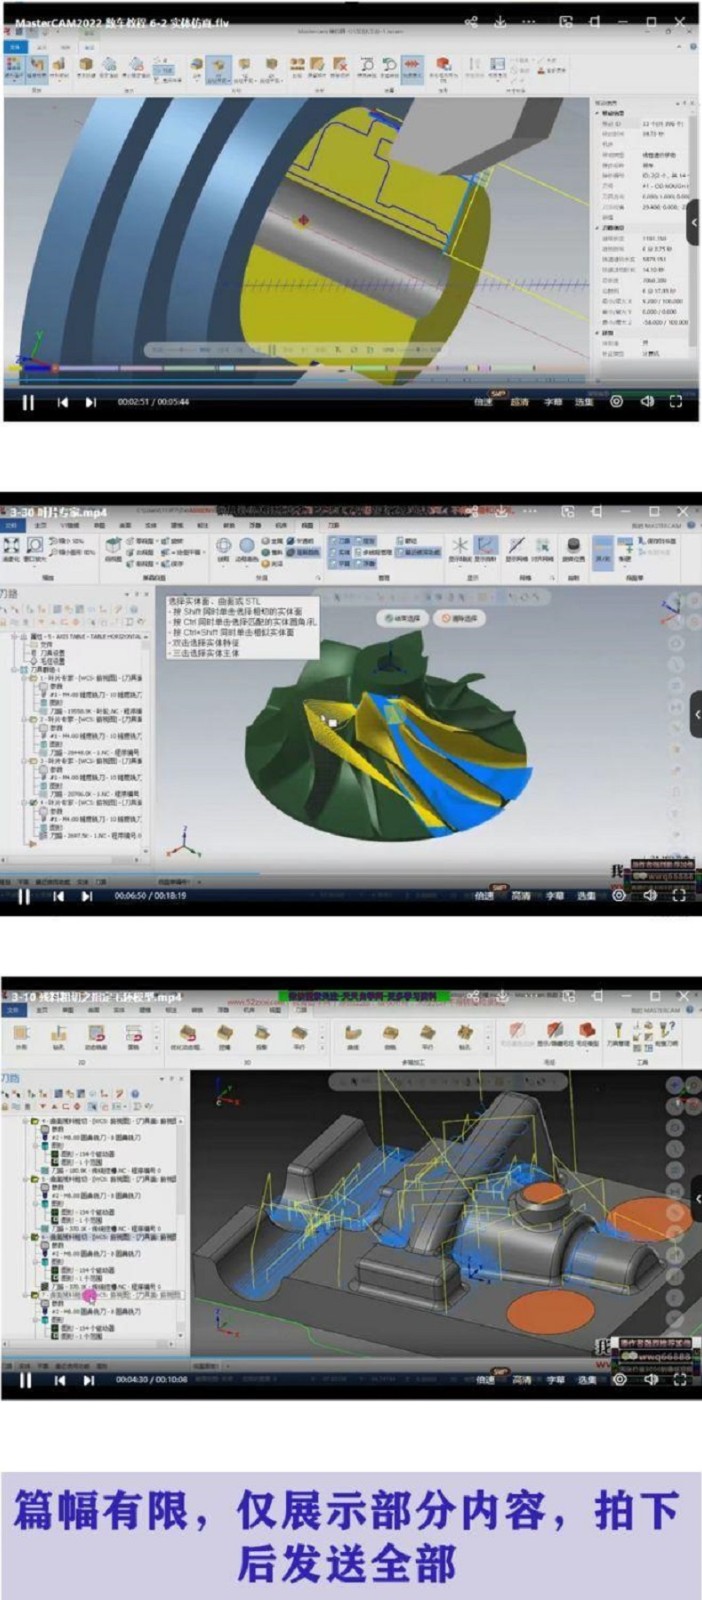Skip to next episode in 实体仿真 video
This screenshot has width=702, height=1600.
tap(91, 402)
